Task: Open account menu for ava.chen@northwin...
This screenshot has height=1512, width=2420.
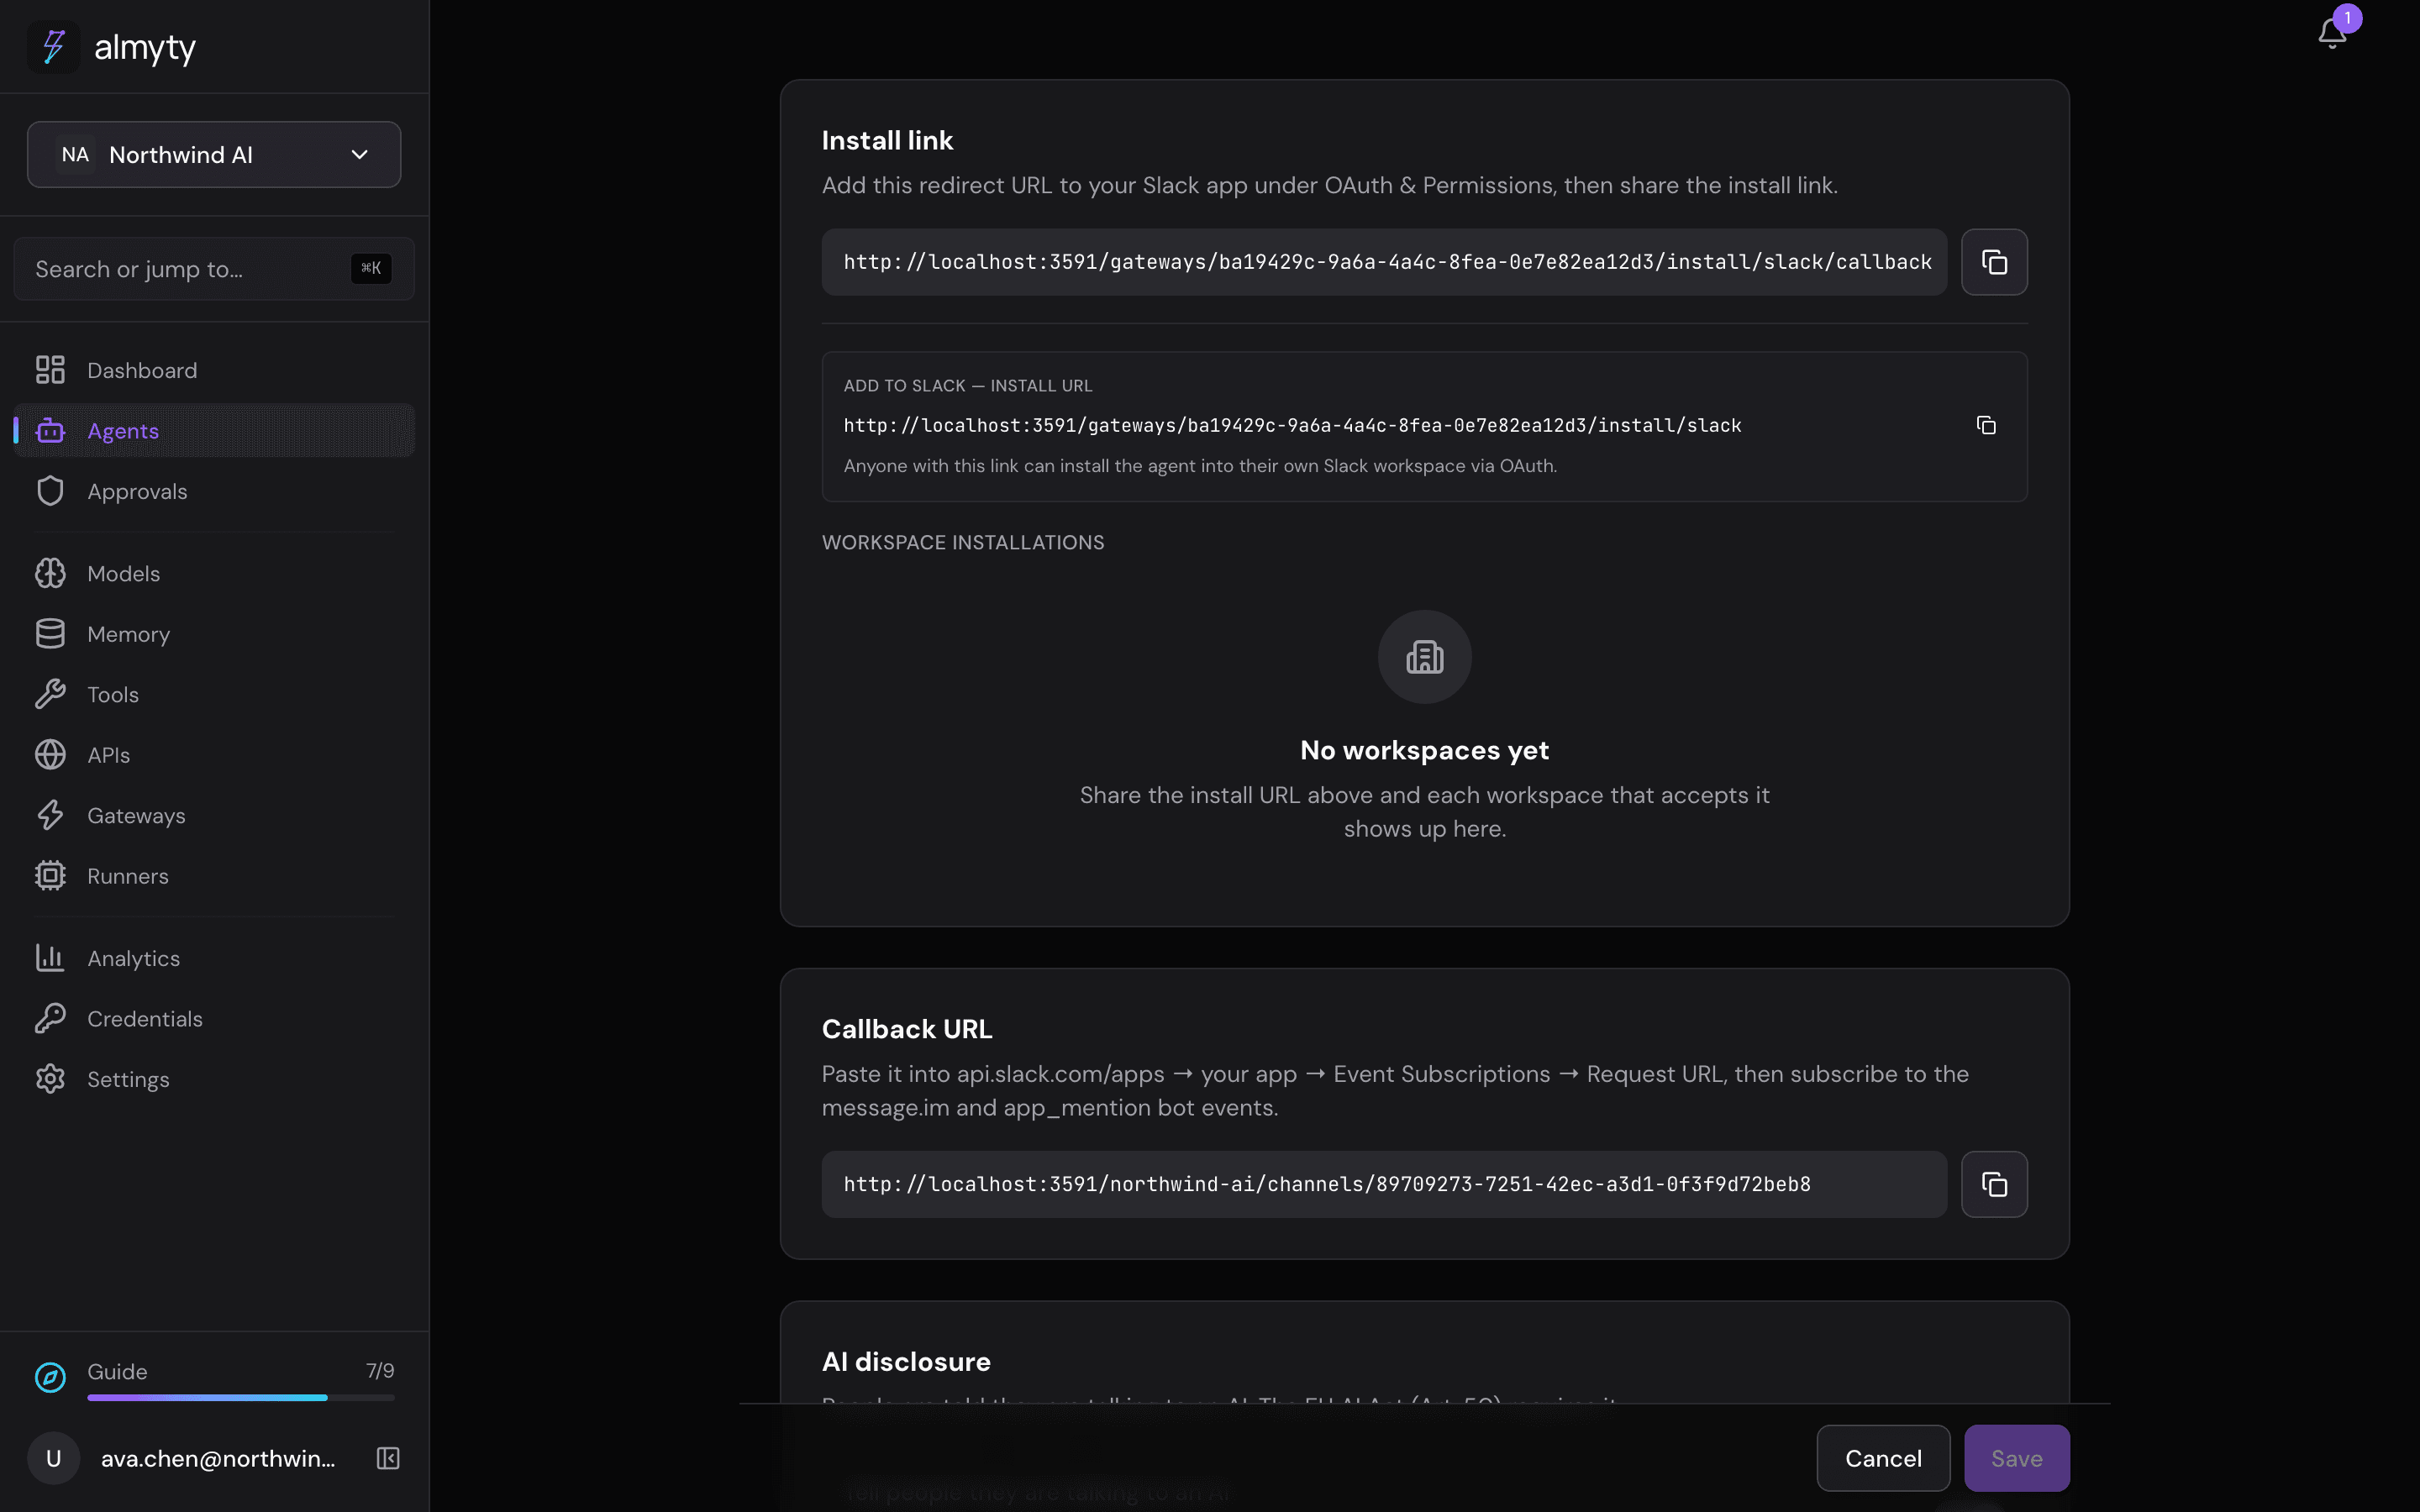Action: coord(218,1458)
